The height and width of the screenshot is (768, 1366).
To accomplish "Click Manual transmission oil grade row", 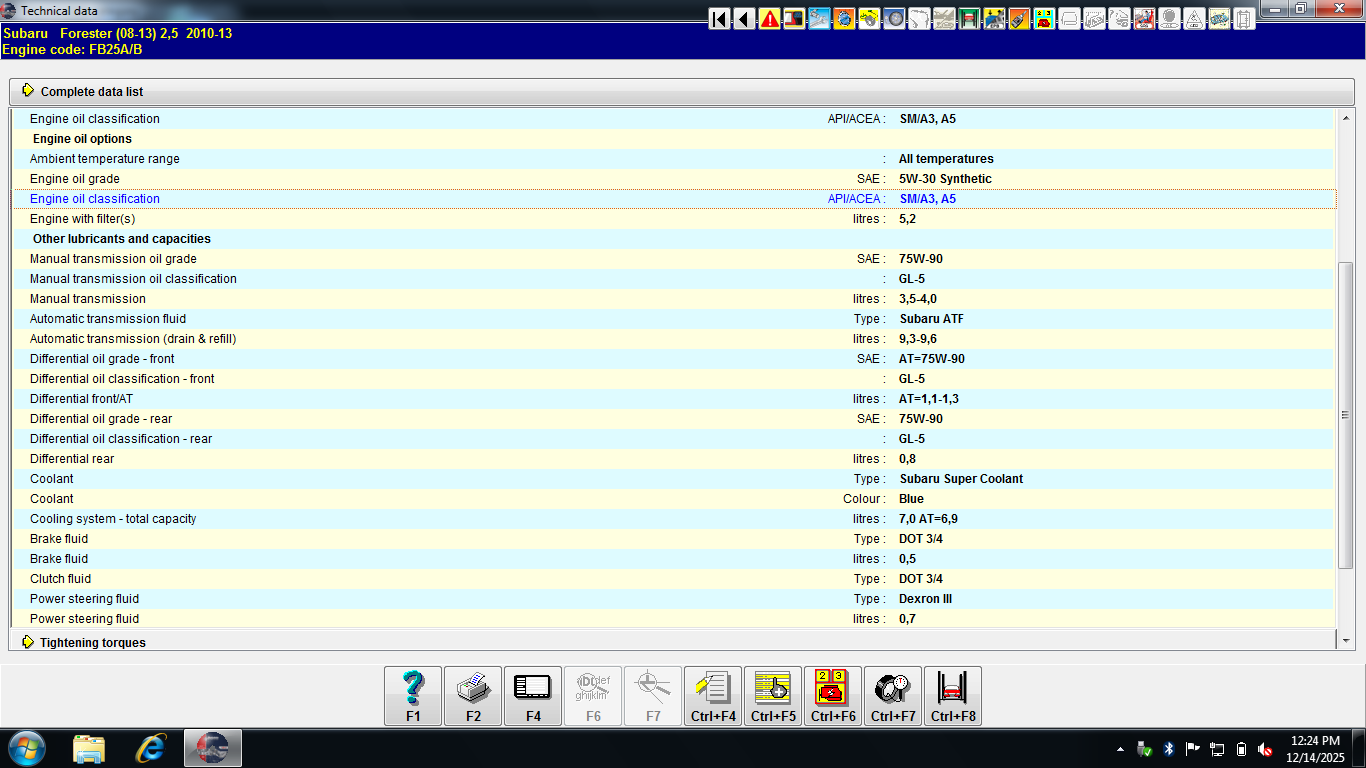I will coord(674,259).
